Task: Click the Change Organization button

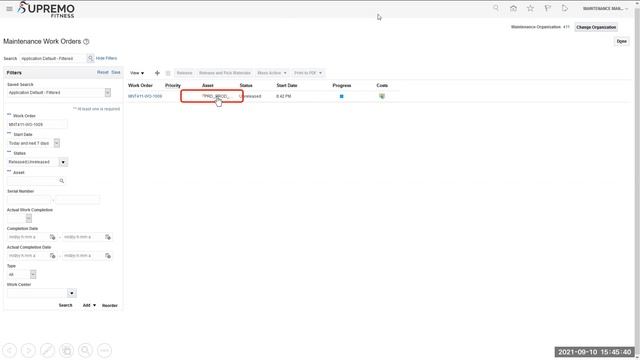Action: (596, 27)
